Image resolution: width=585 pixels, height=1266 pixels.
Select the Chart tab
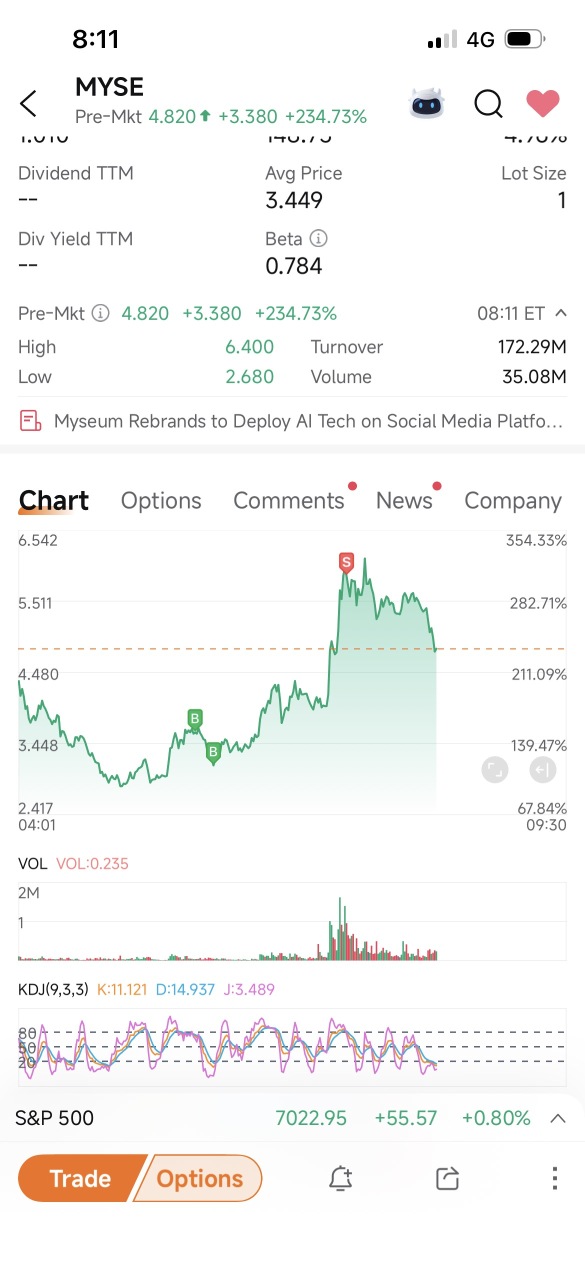(x=54, y=500)
